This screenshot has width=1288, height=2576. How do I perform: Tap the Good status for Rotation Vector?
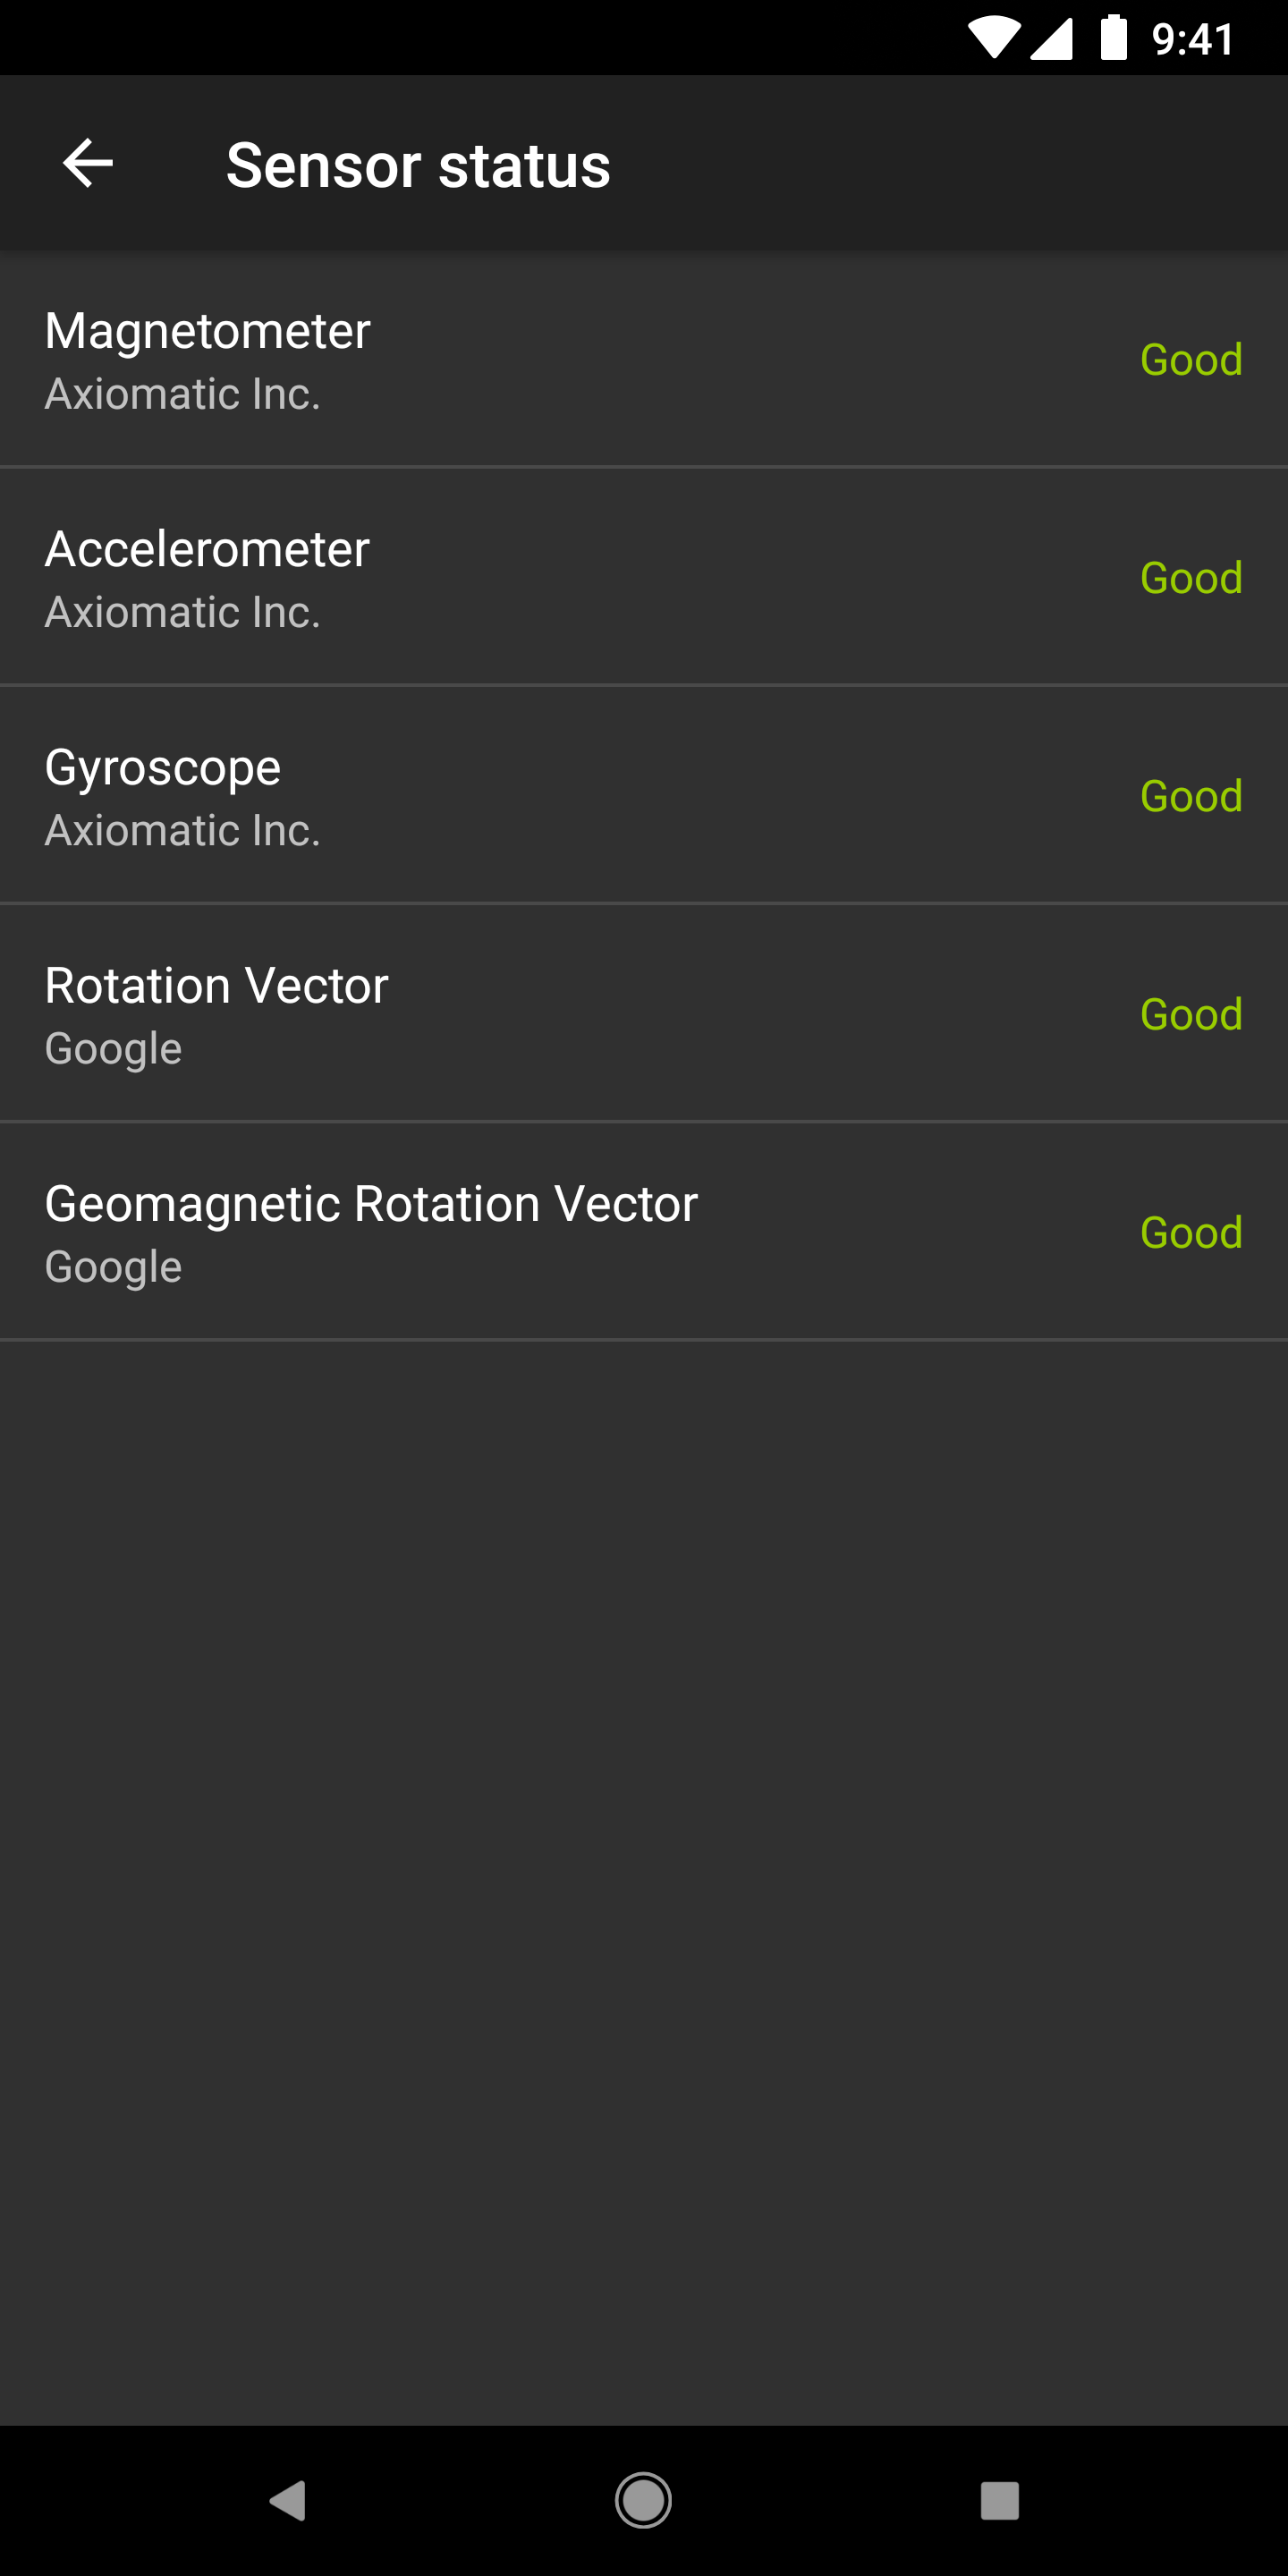1191,1014
